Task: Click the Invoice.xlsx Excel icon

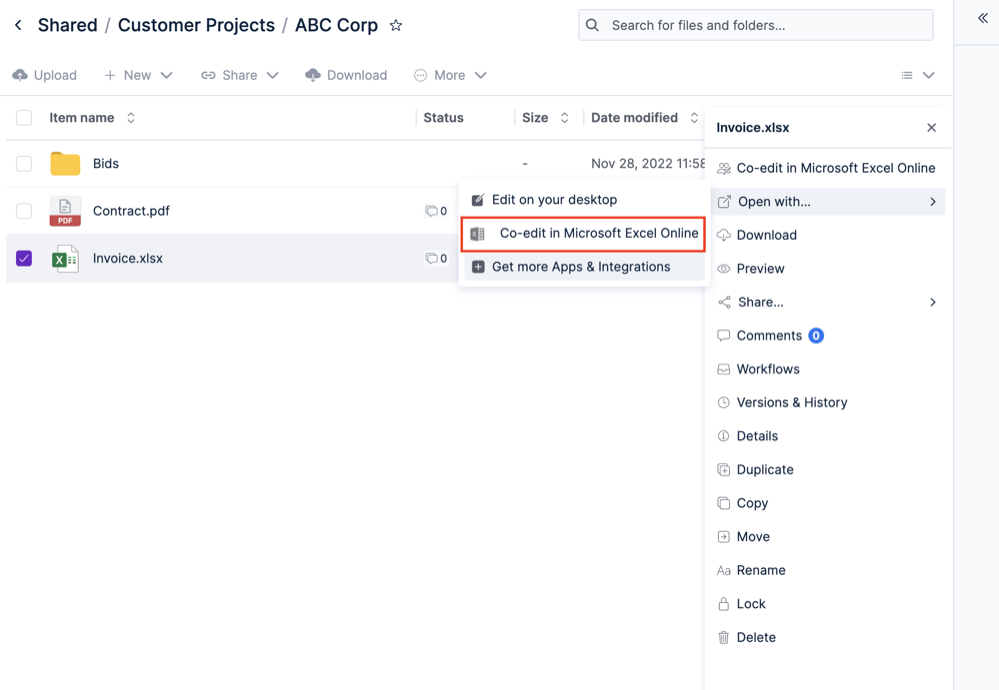Action: [x=65, y=259]
